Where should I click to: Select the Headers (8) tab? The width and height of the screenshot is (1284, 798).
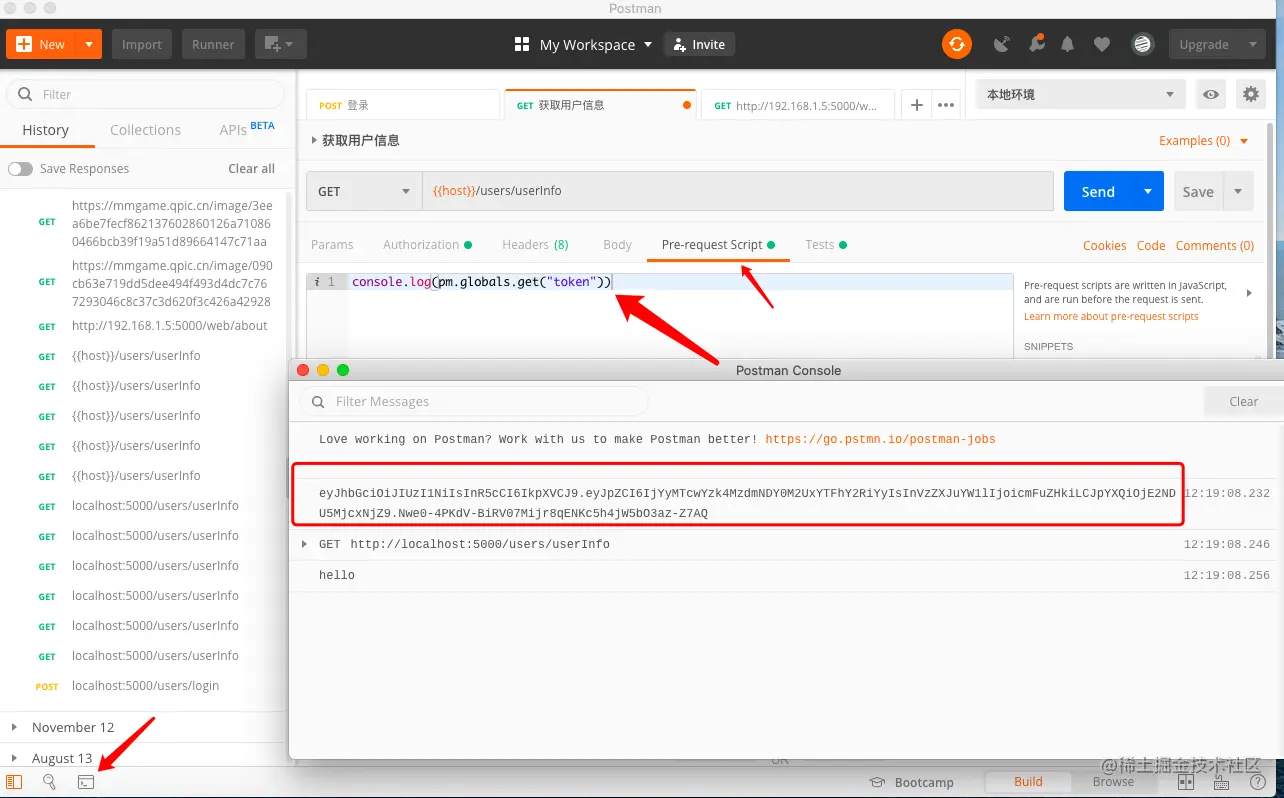pos(535,244)
